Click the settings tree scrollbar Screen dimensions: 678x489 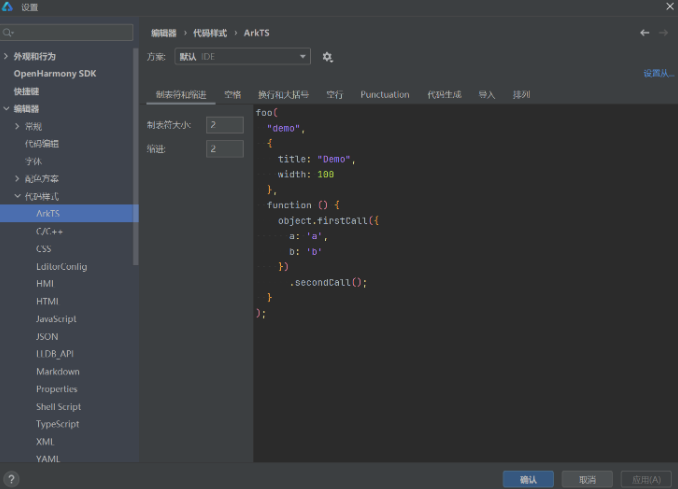coord(136,156)
